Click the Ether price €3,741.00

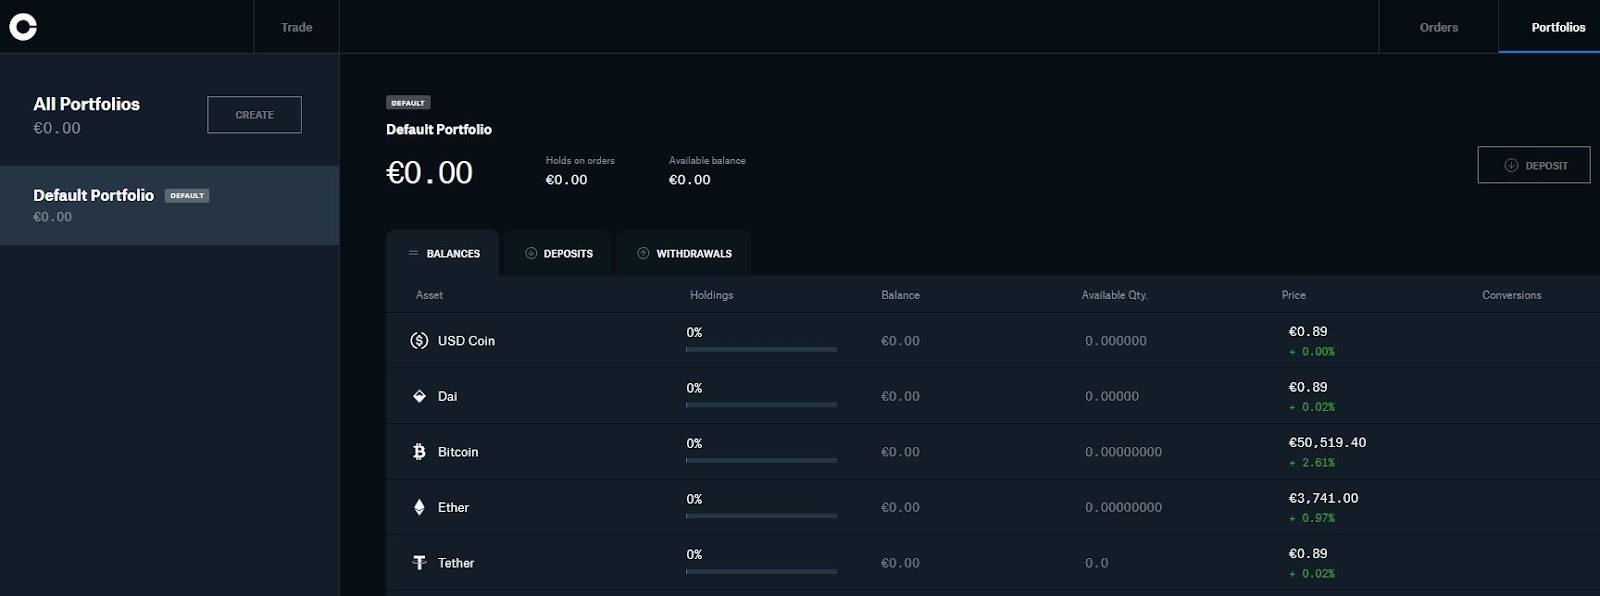[1323, 498]
